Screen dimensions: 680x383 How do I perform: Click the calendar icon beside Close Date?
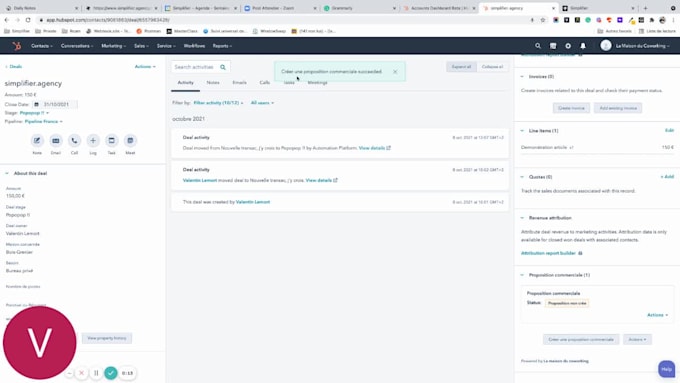(x=36, y=105)
